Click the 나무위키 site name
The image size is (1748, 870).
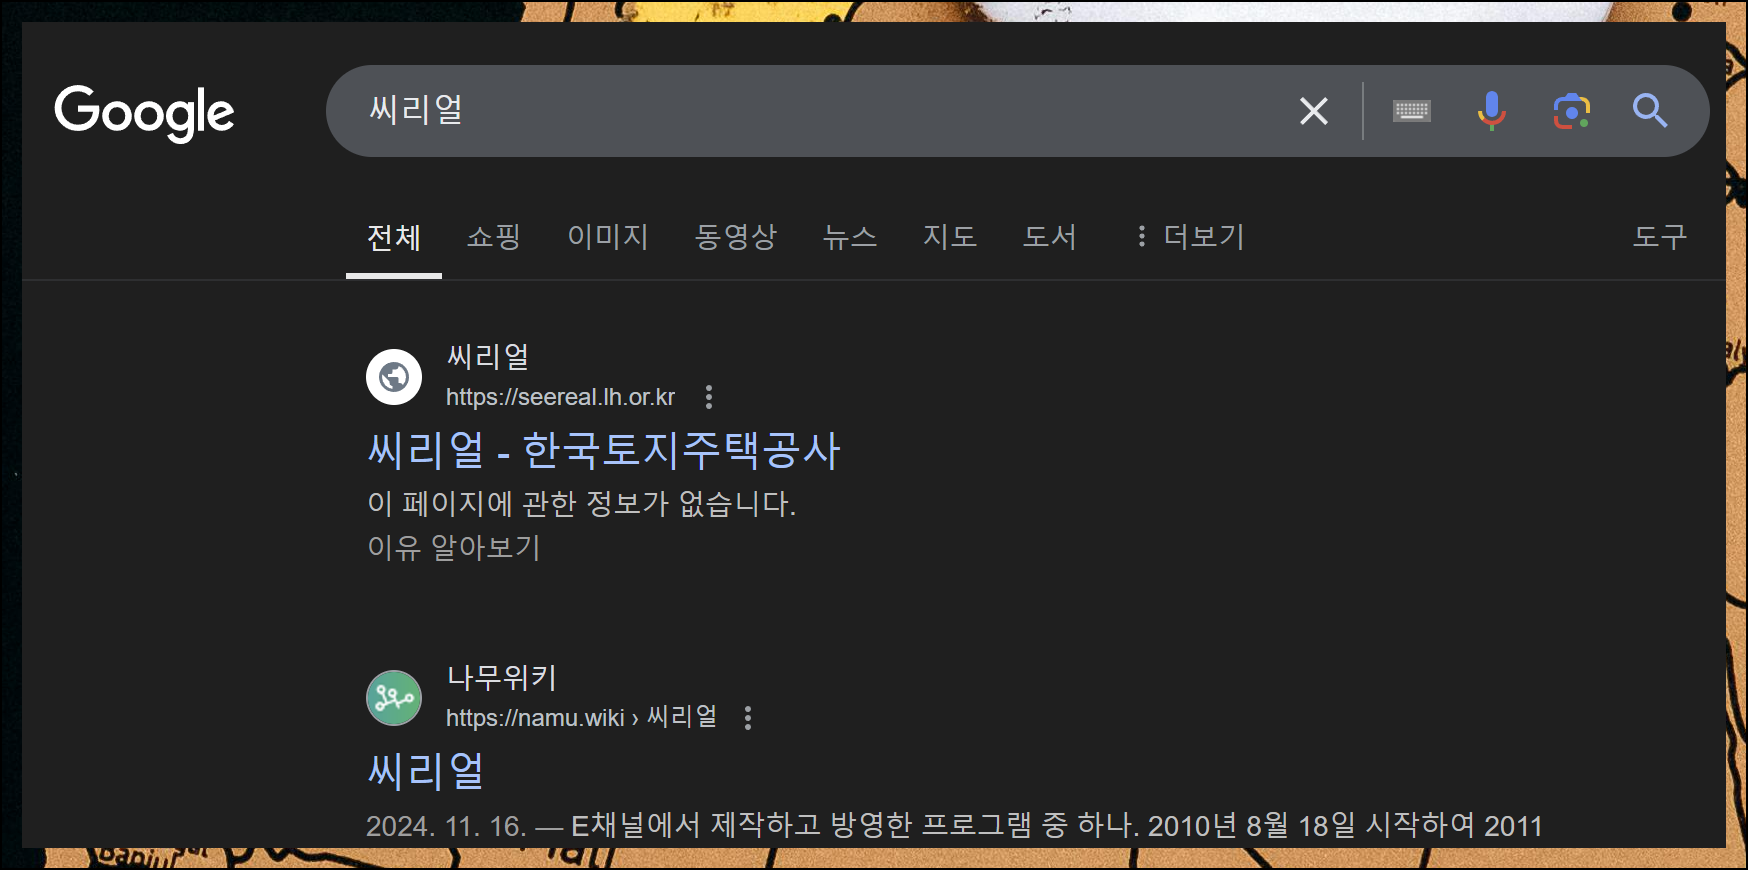[502, 678]
